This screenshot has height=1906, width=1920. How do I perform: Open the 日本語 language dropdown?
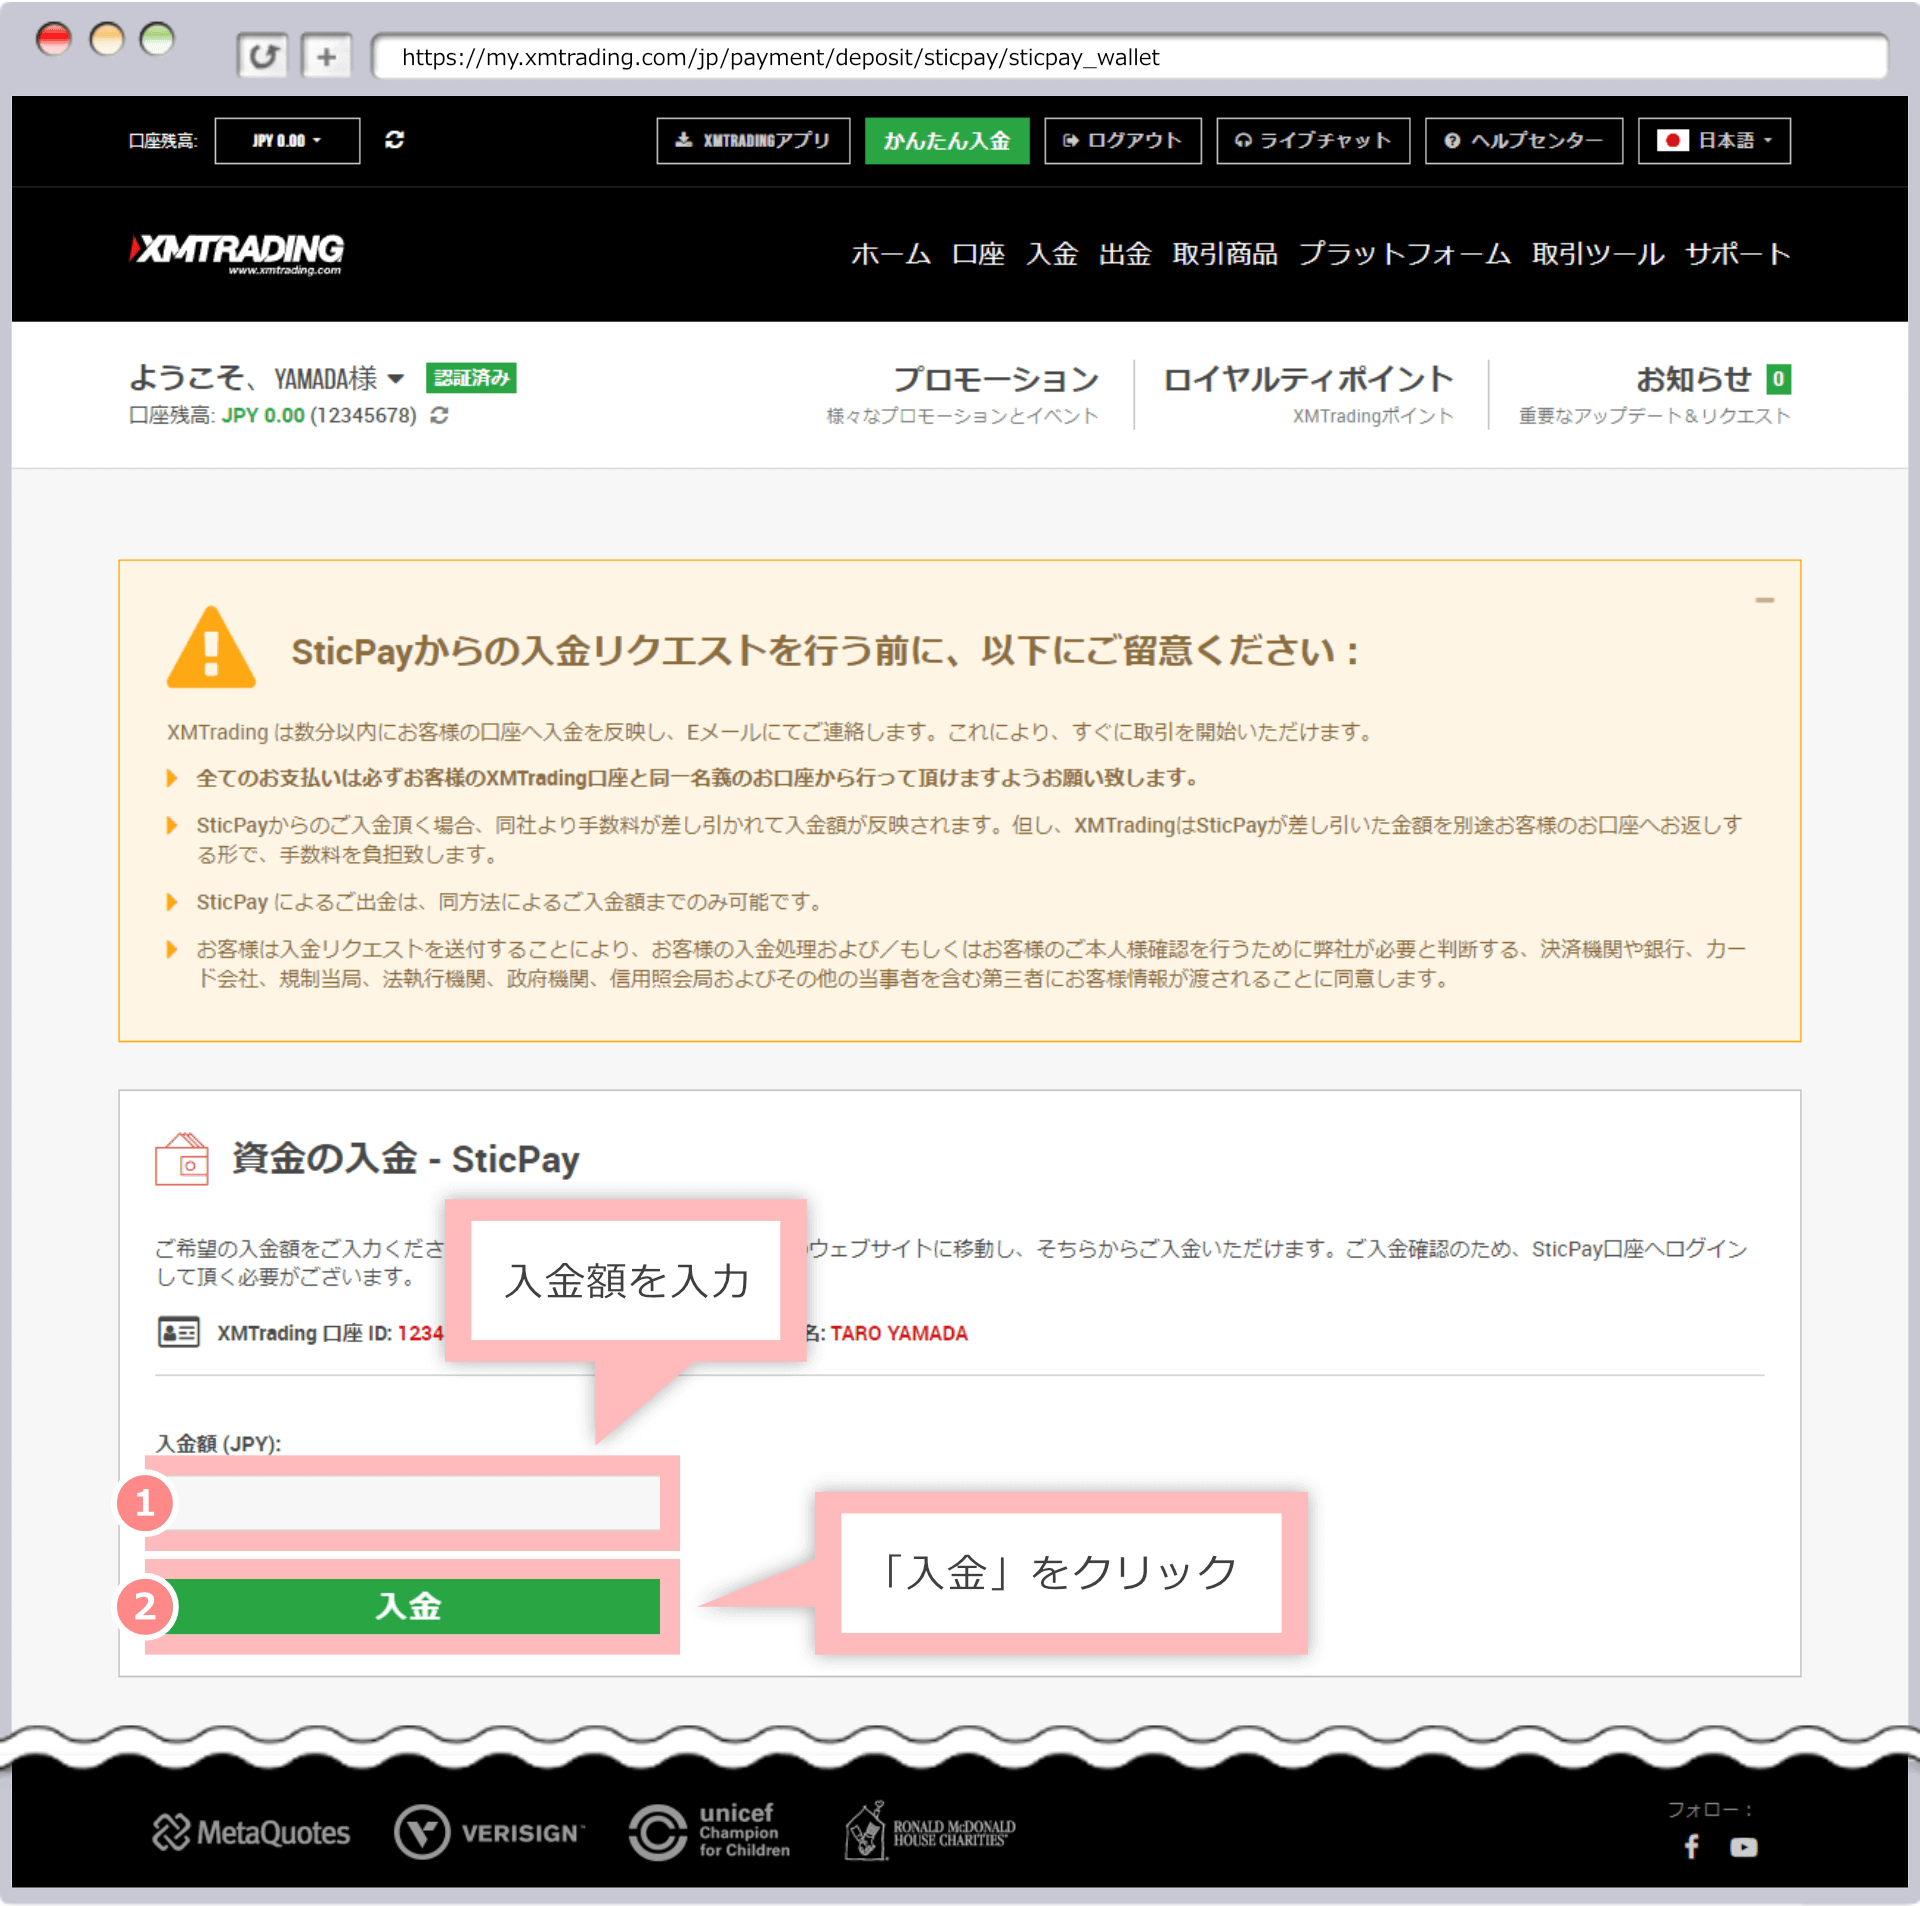(x=1714, y=140)
